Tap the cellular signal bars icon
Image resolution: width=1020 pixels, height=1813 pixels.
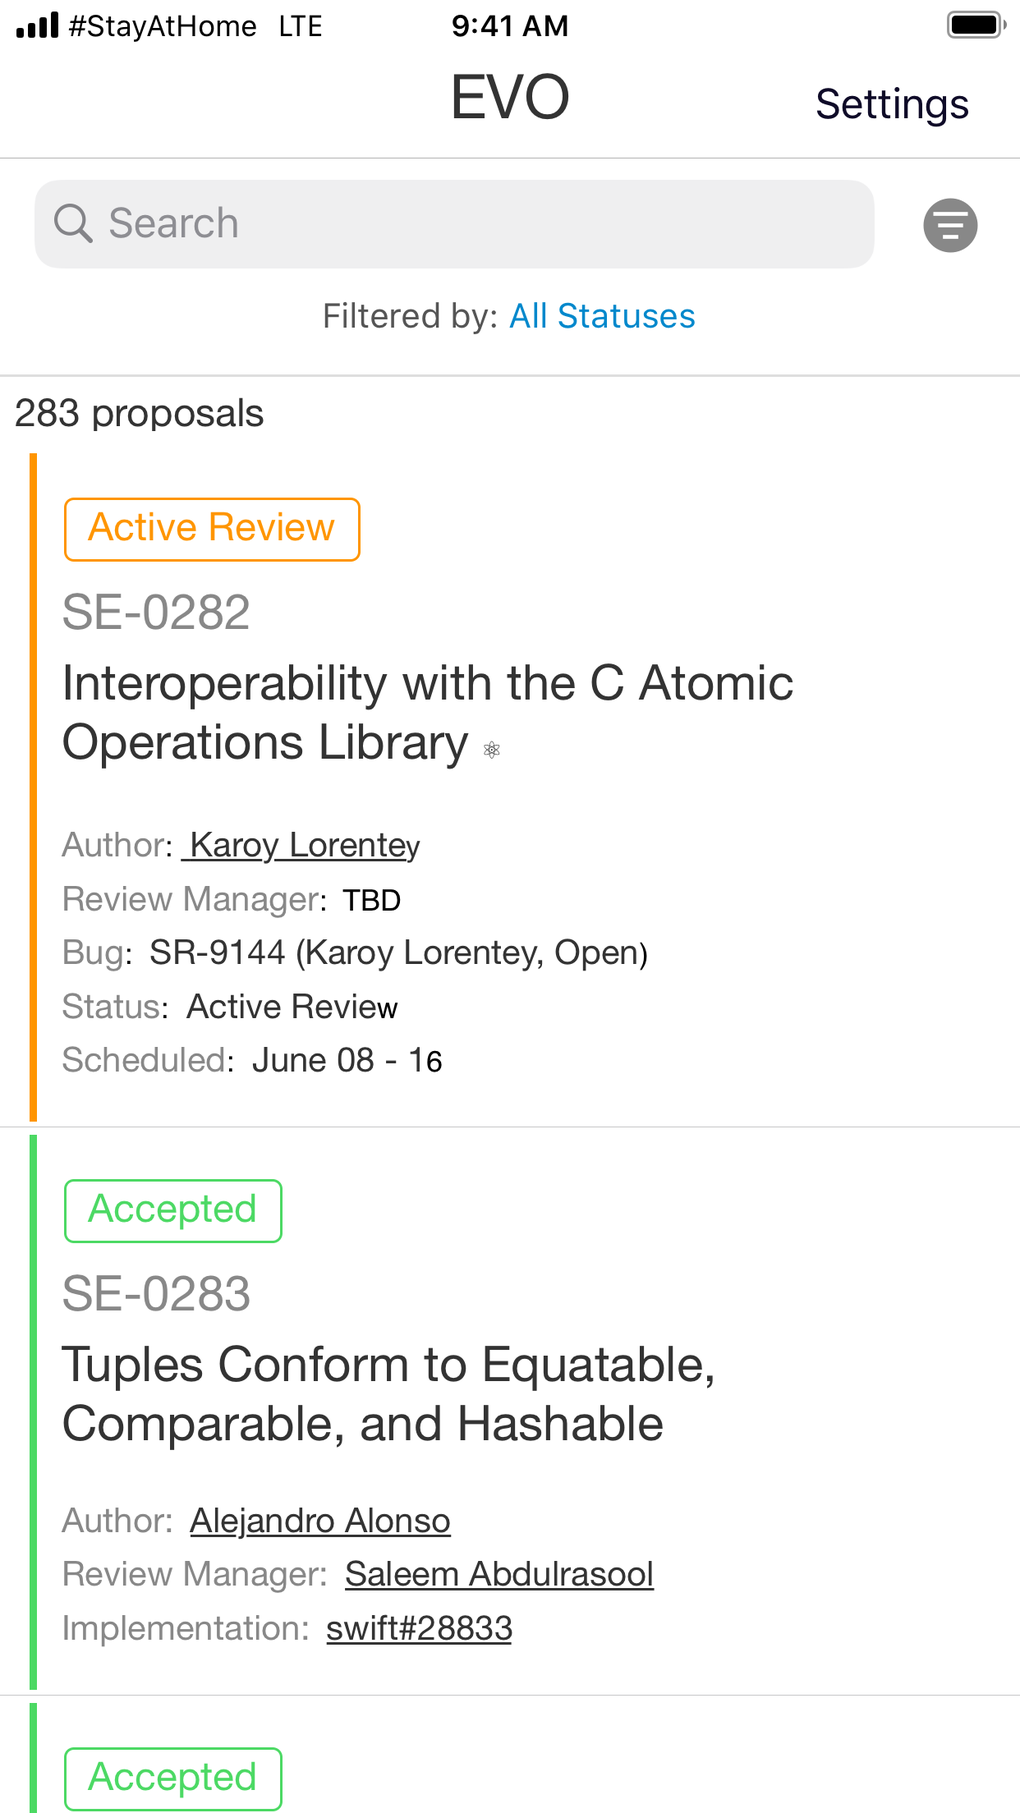(38, 25)
